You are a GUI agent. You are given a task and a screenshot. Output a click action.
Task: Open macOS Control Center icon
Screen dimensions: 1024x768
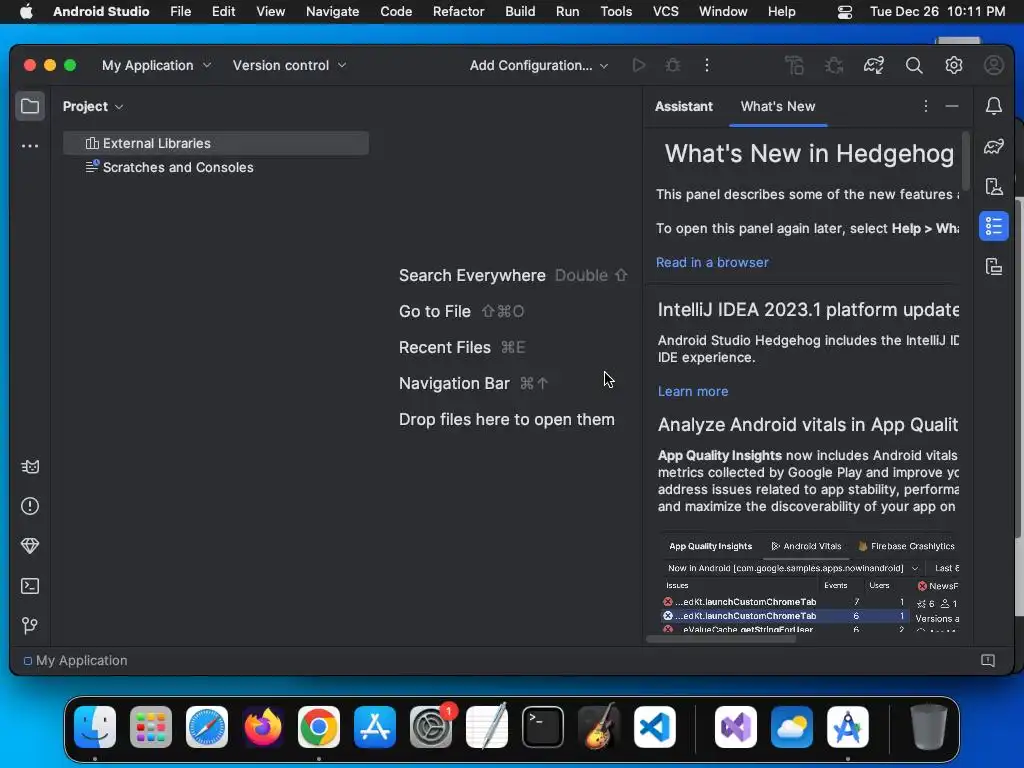tap(844, 12)
